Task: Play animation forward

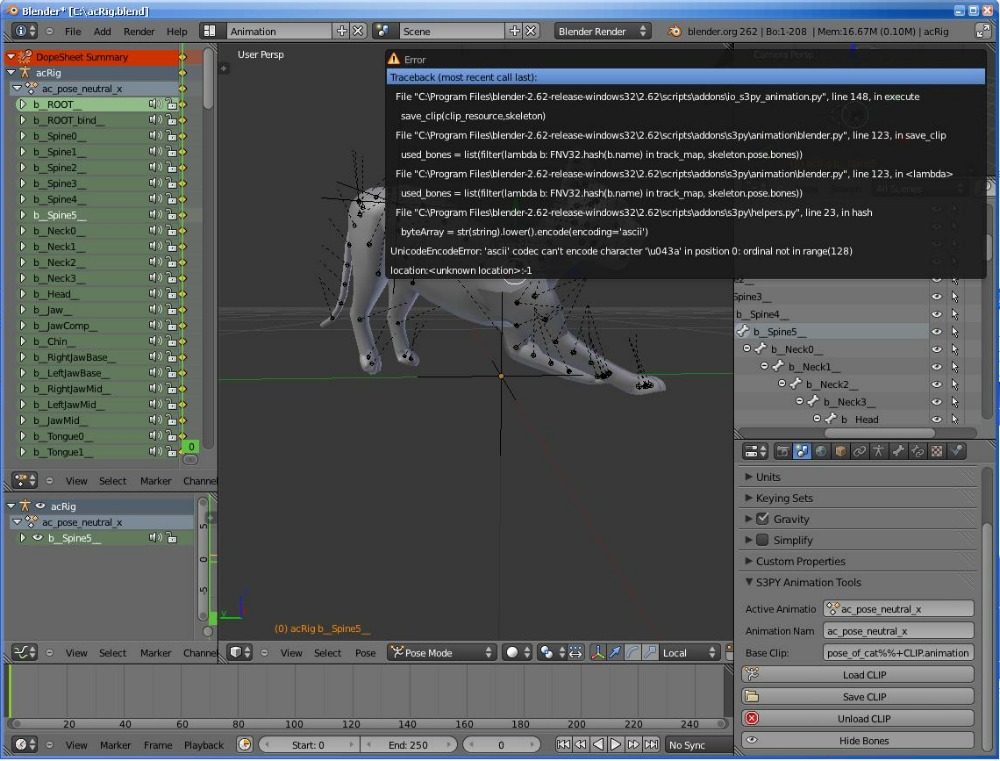Action: coord(615,744)
